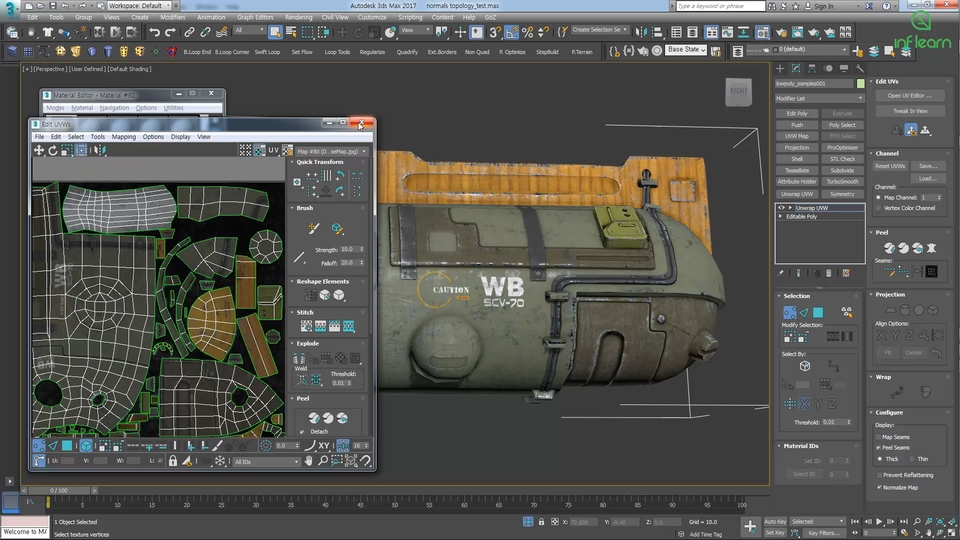Click TurboSmooth modifier button
The height and width of the screenshot is (540, 960).
tap(842, 182)
